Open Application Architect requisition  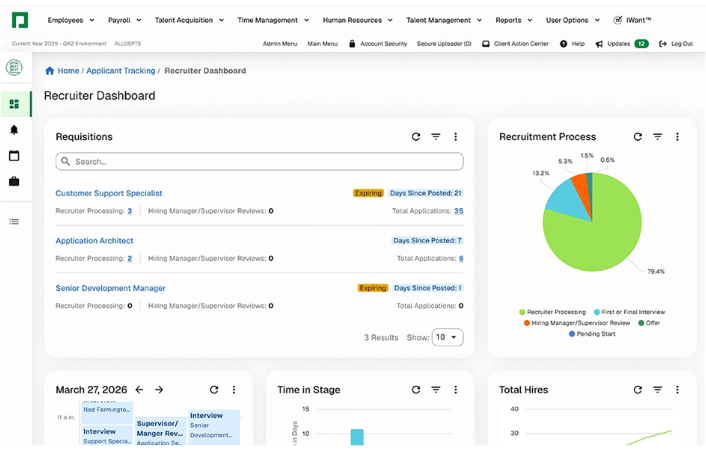coord(95,241)
